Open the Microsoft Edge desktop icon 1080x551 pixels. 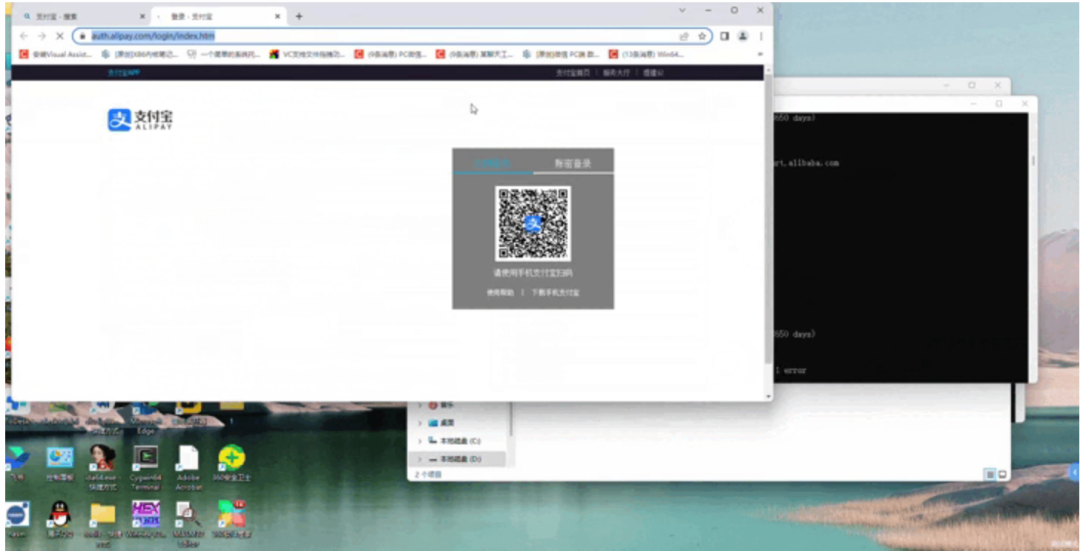point(145,419)
